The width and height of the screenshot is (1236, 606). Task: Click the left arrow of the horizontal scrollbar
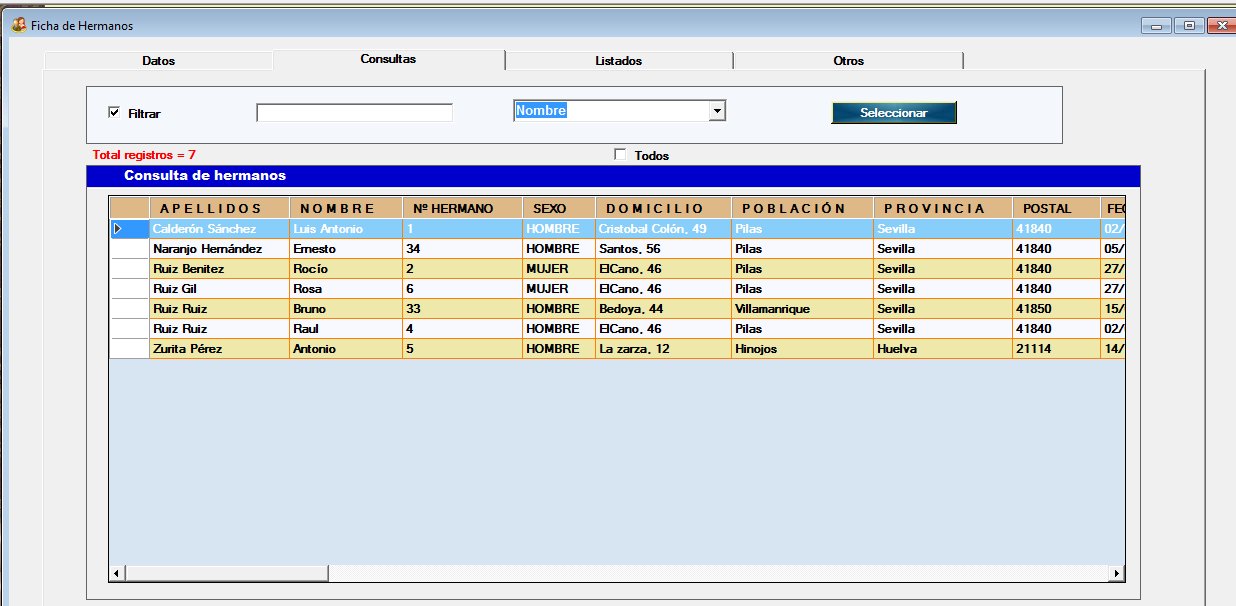click(117, 574)
